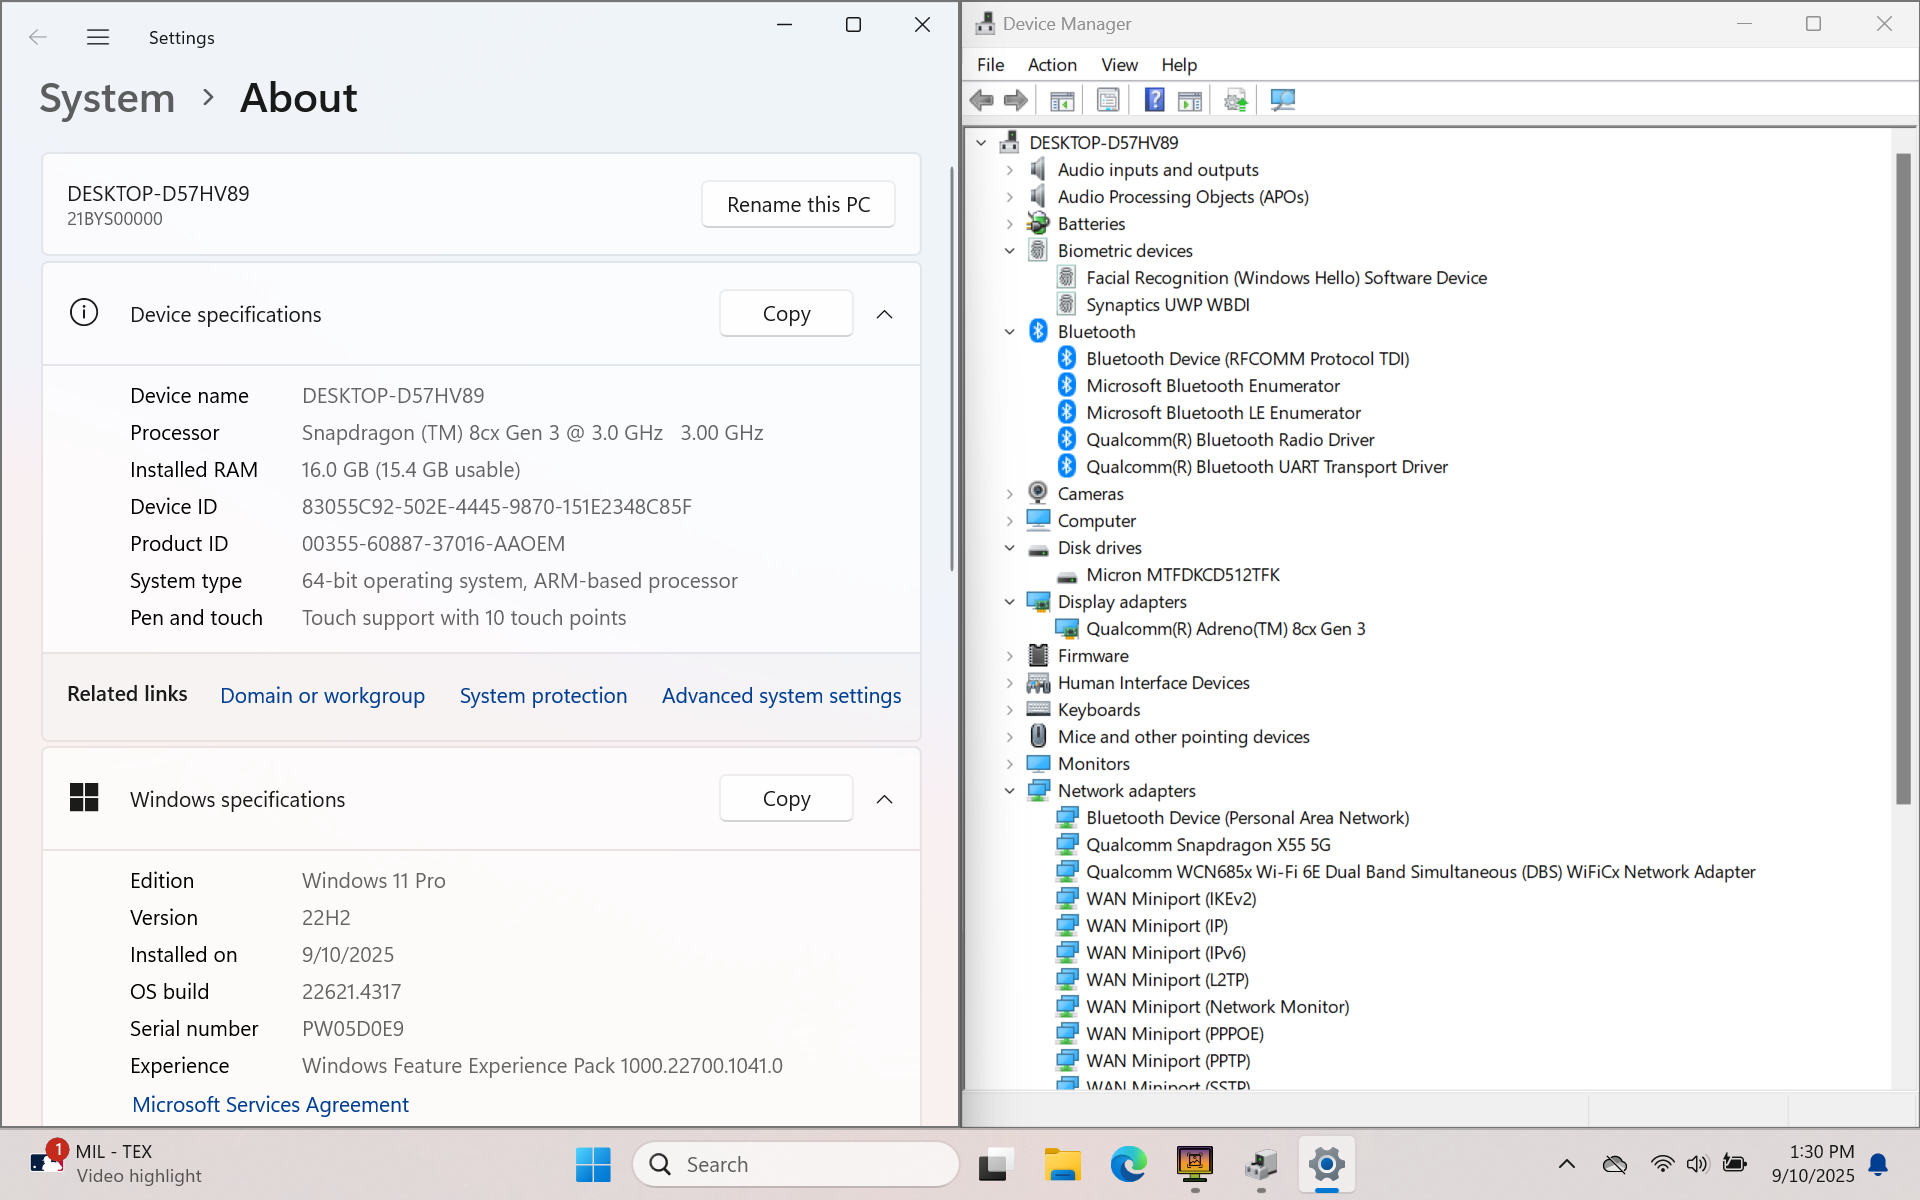Open Domain or workgroup link
The width and height of the screenshot is (1920, 1200).
[322, 696]
